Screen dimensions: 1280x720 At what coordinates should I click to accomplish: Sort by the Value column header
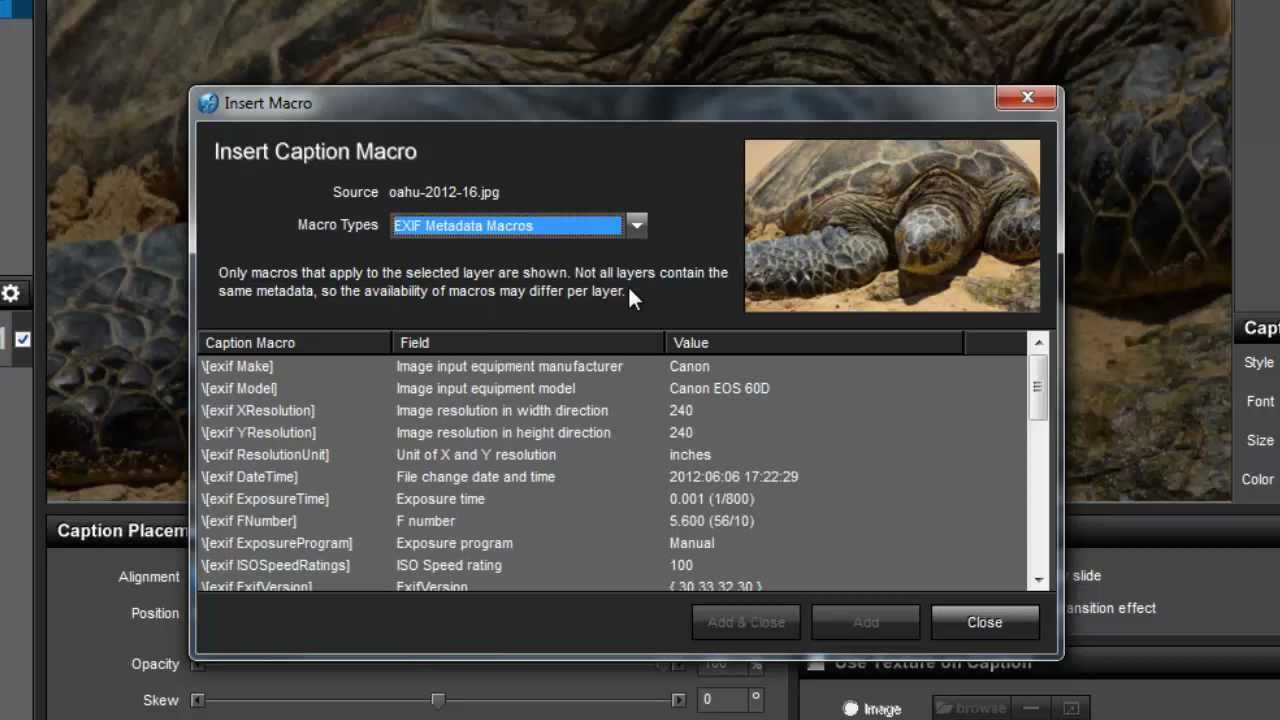click(815, 343)
